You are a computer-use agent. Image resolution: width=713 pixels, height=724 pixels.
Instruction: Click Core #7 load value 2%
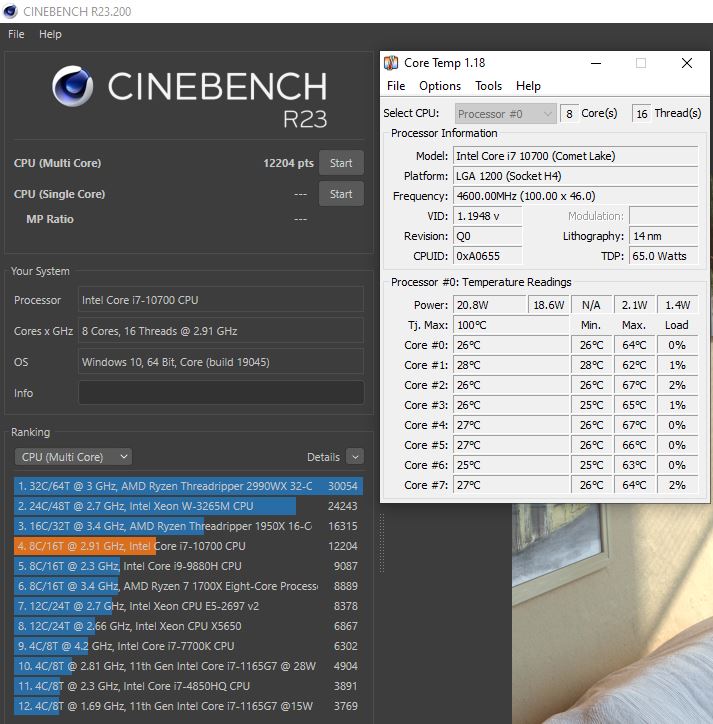coord(677,485)
